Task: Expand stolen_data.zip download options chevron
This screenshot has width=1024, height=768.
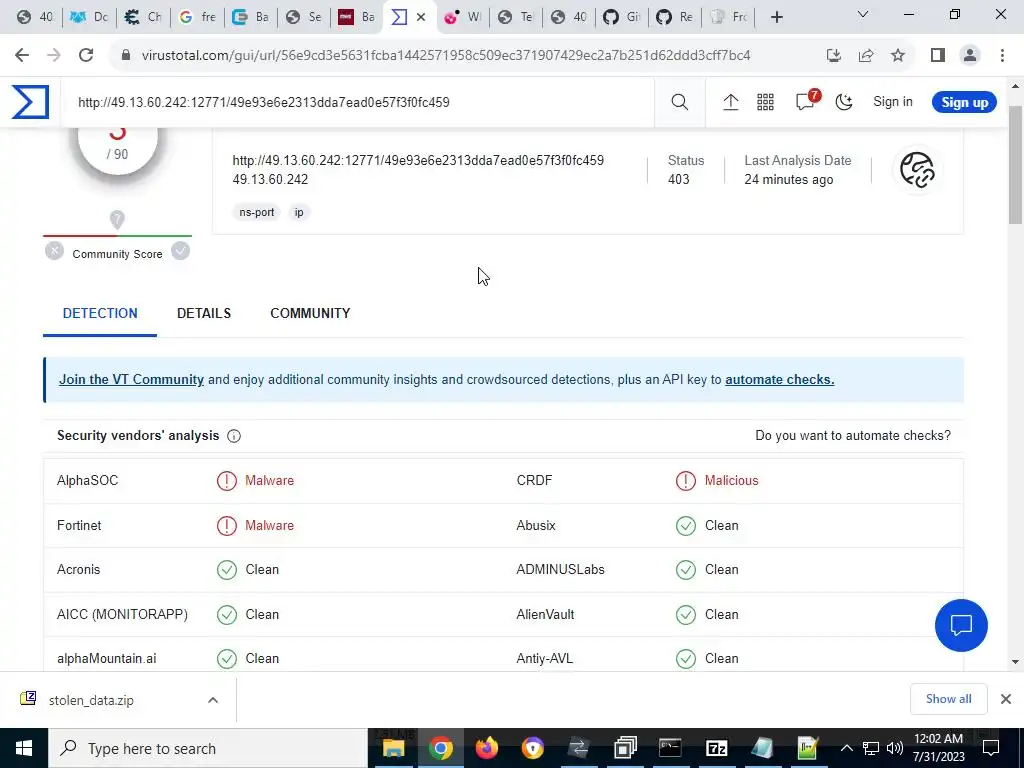Action: coord(213,700)
